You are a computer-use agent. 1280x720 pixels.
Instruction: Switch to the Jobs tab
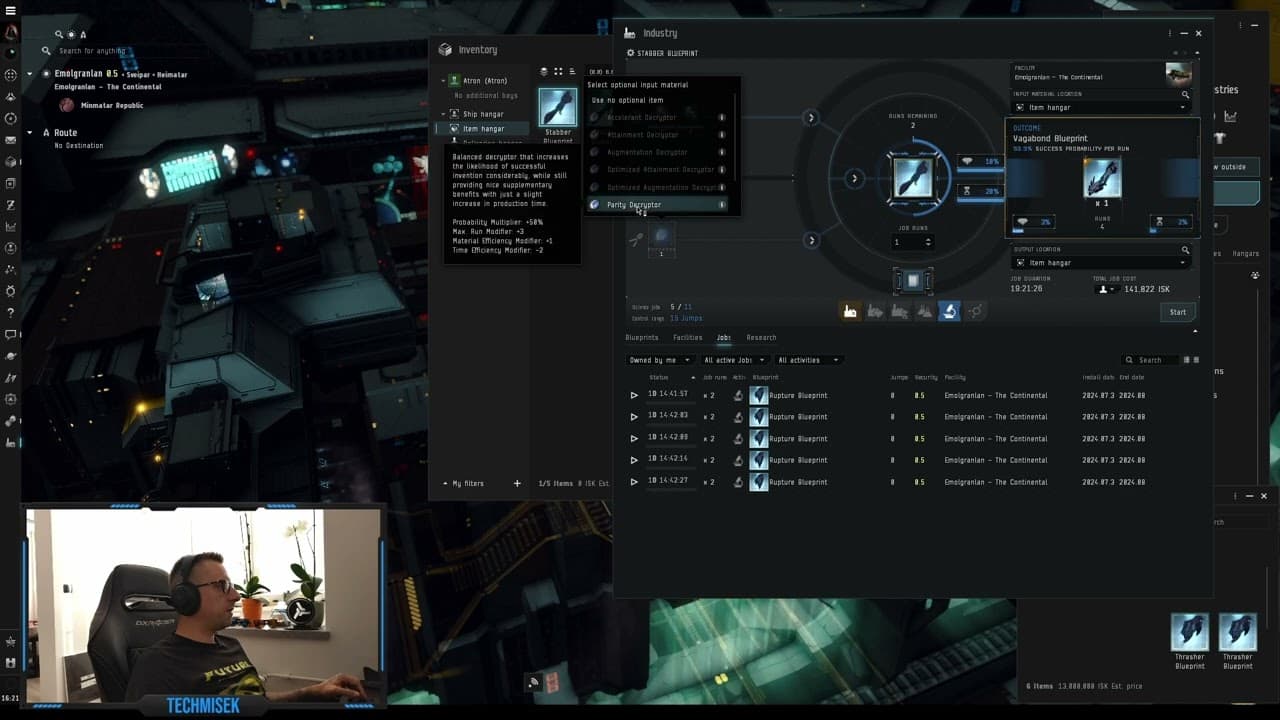[x=723, y=337]
